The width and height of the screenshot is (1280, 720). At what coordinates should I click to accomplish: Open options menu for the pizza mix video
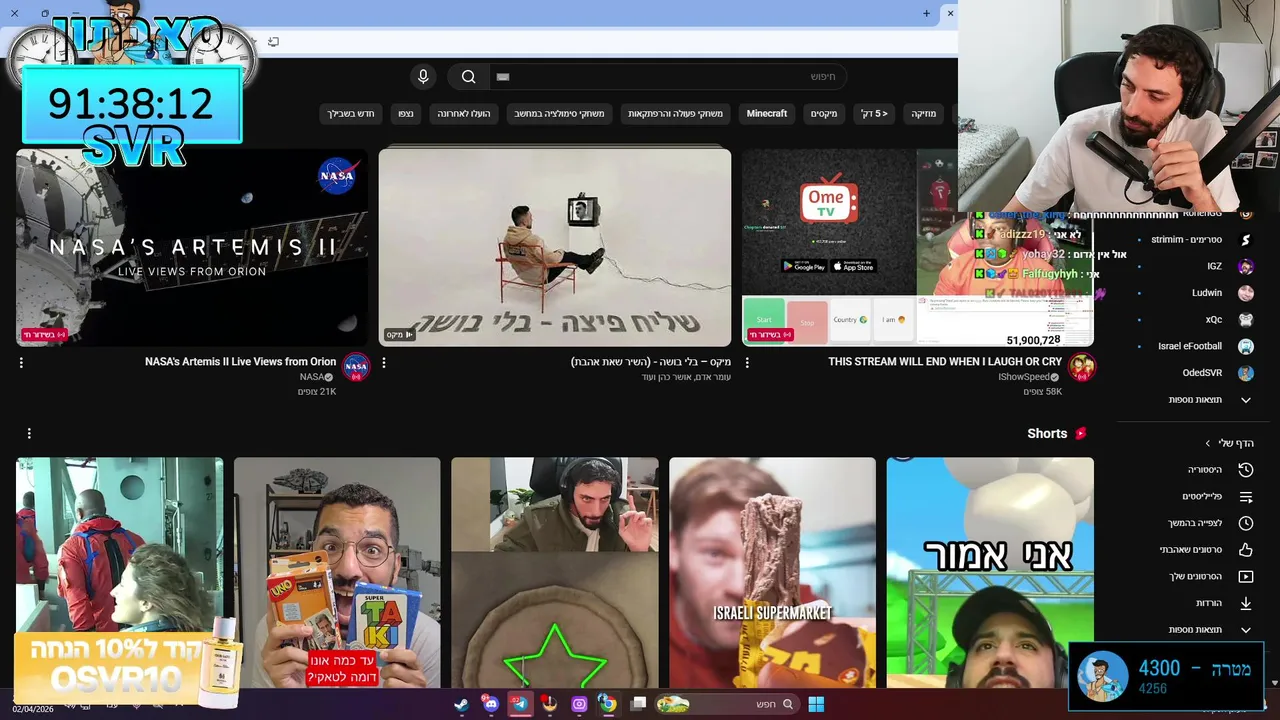coord(384,363)
